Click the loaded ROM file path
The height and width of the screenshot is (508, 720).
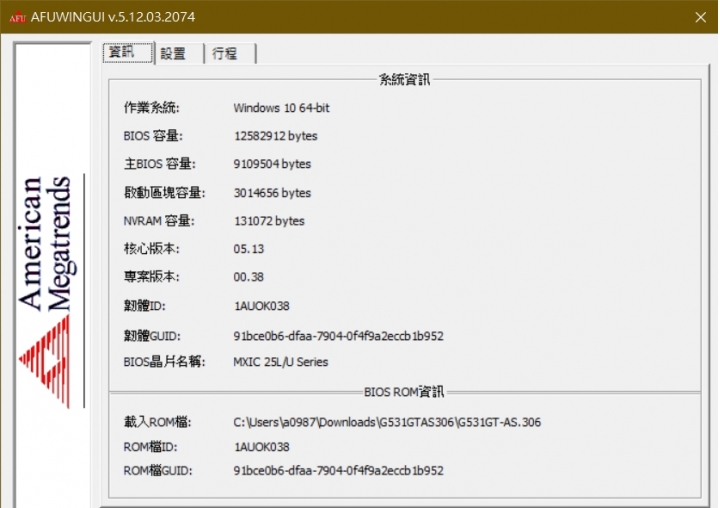387,422
